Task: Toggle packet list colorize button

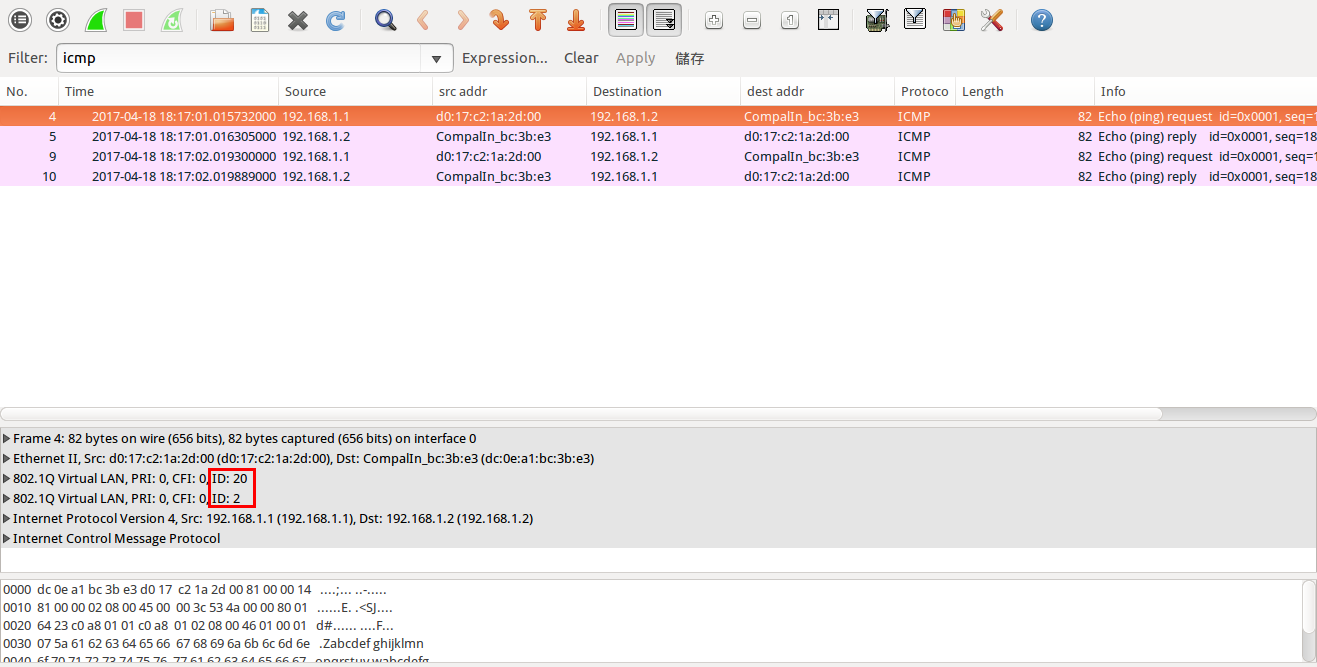Action: [626, 20]
